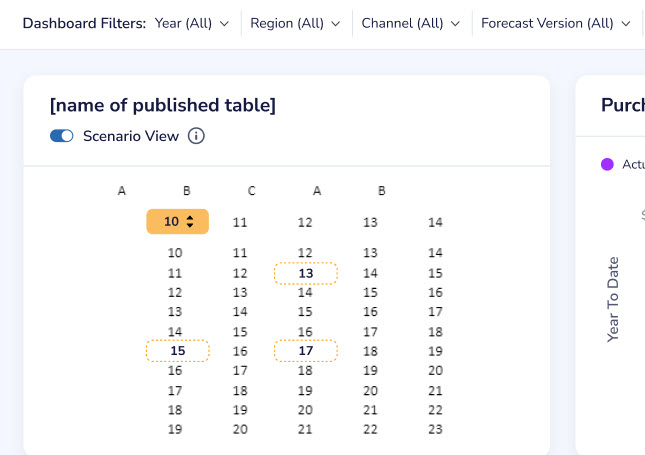Click the rightmost column B header
The width and height of the screenshot is (645, 455).
click(382, 191)
